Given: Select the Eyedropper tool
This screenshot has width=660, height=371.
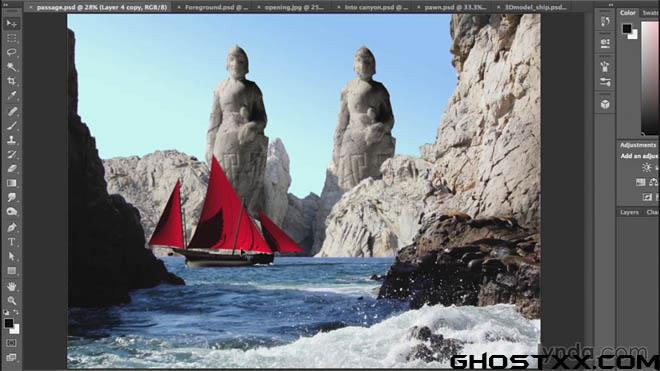Looking at the screenshot, I should tap(12, 96).
